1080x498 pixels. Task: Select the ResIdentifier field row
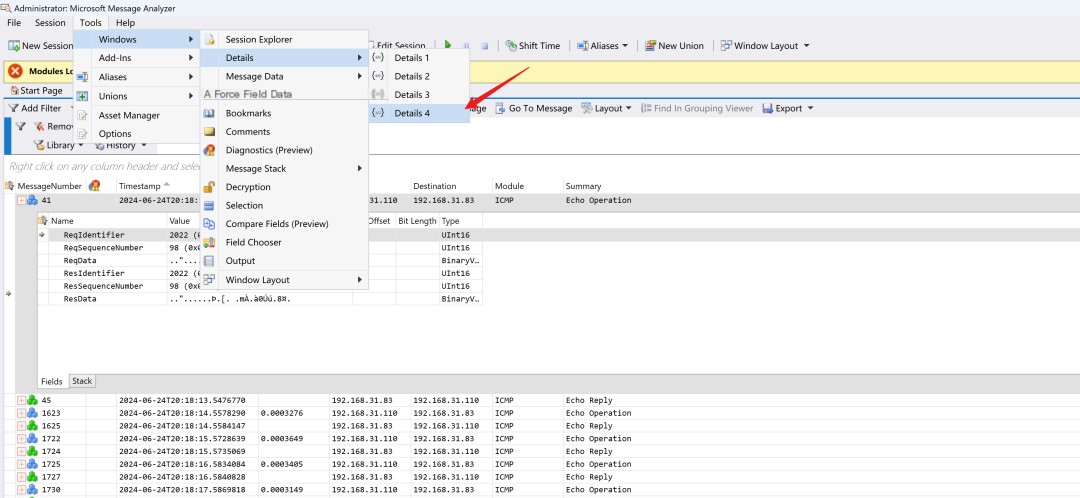[260, 273]
